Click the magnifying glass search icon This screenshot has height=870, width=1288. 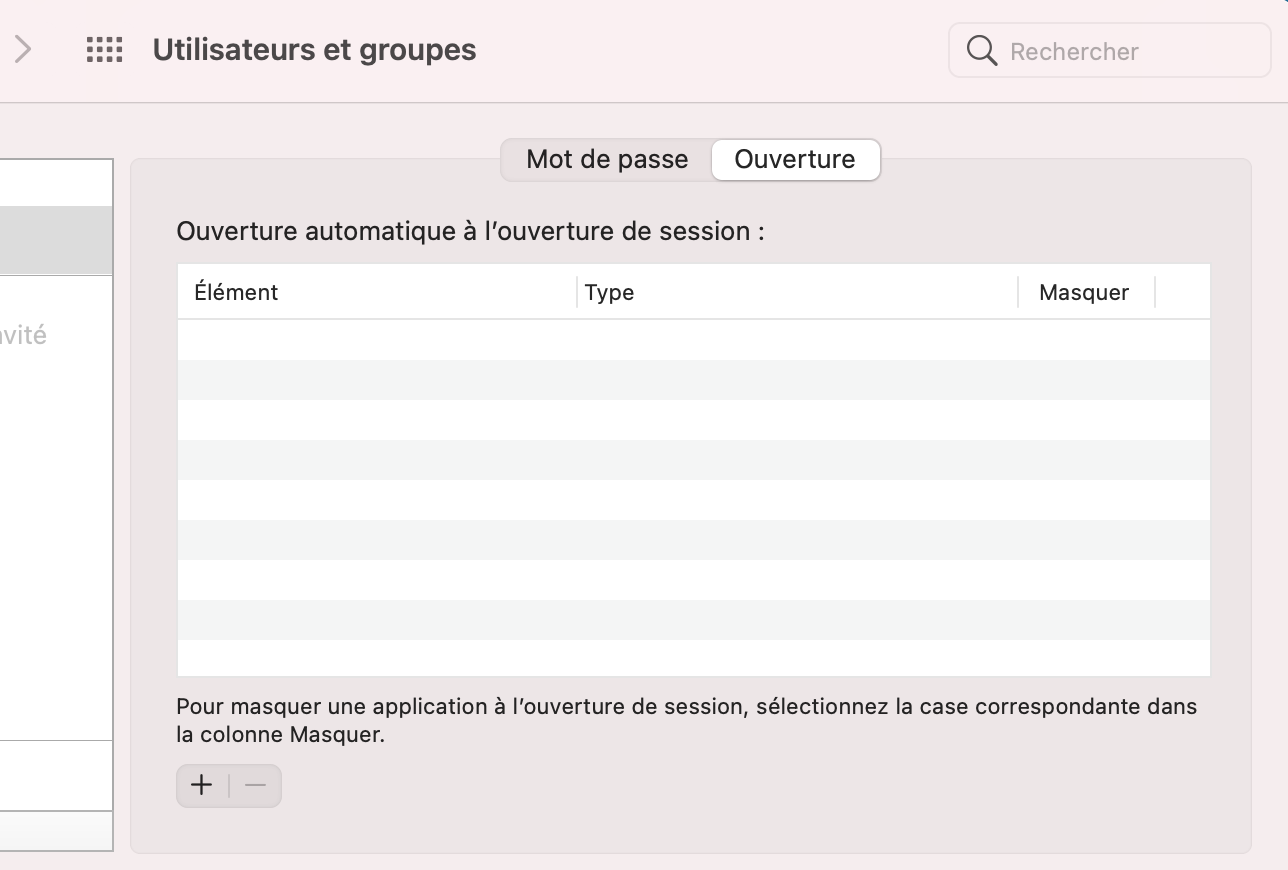pos(982,51)
